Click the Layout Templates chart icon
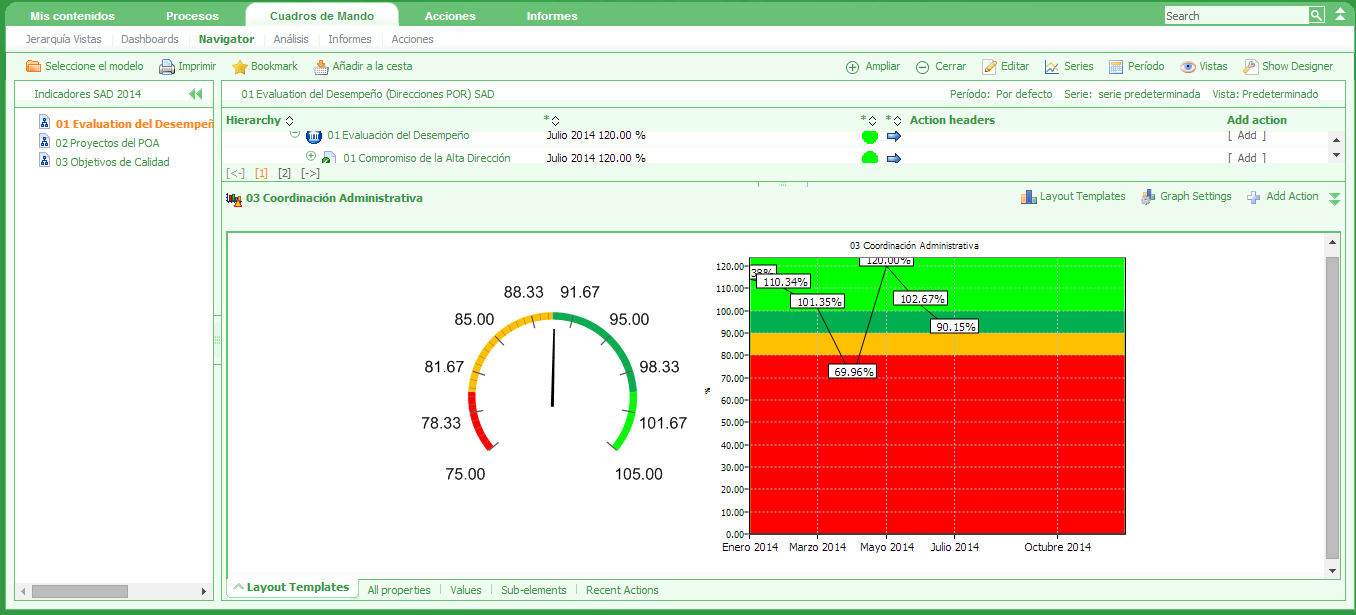 (1028, 197)
